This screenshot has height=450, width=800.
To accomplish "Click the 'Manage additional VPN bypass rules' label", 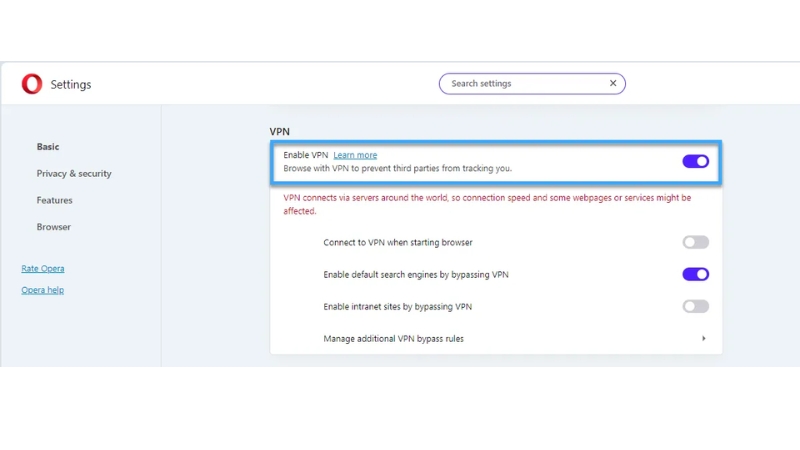I will click(393, 339).
